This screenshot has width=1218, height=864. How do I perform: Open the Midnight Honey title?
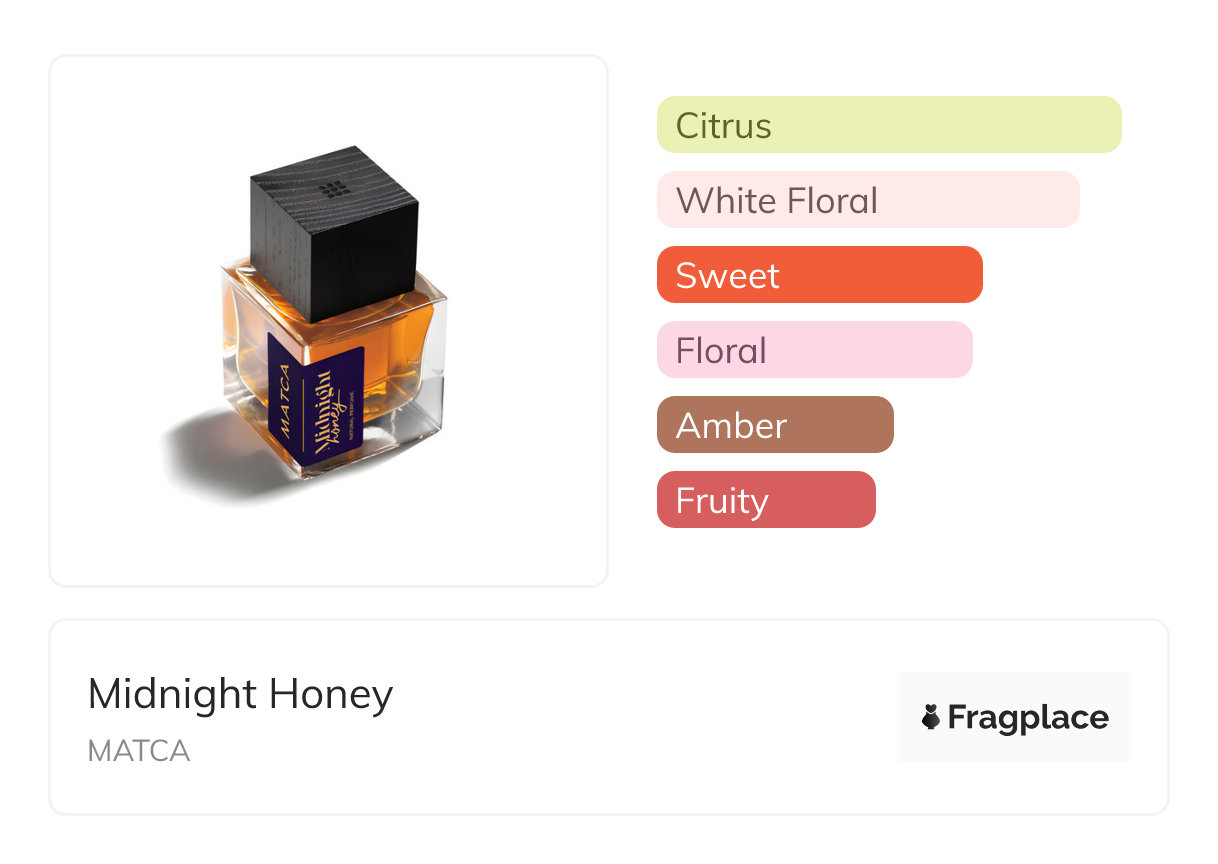(240, 694)
